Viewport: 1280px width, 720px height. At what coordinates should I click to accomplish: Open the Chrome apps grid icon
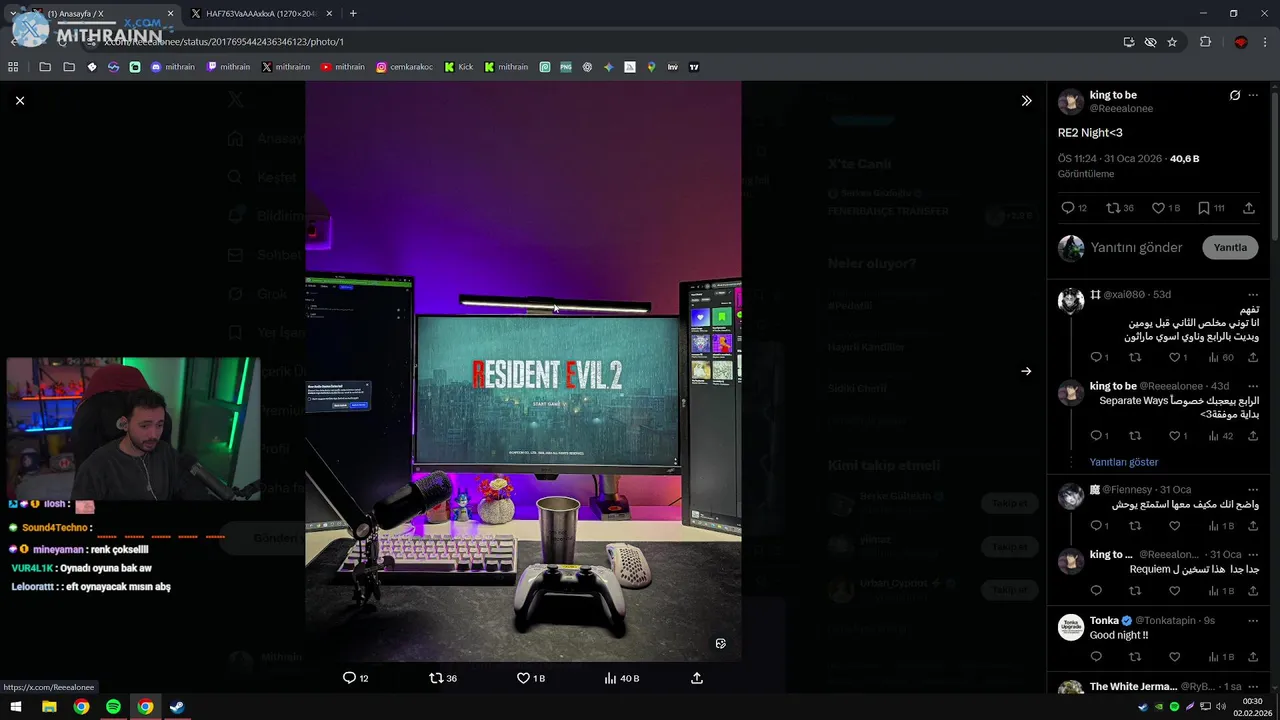tap(13, 67)
